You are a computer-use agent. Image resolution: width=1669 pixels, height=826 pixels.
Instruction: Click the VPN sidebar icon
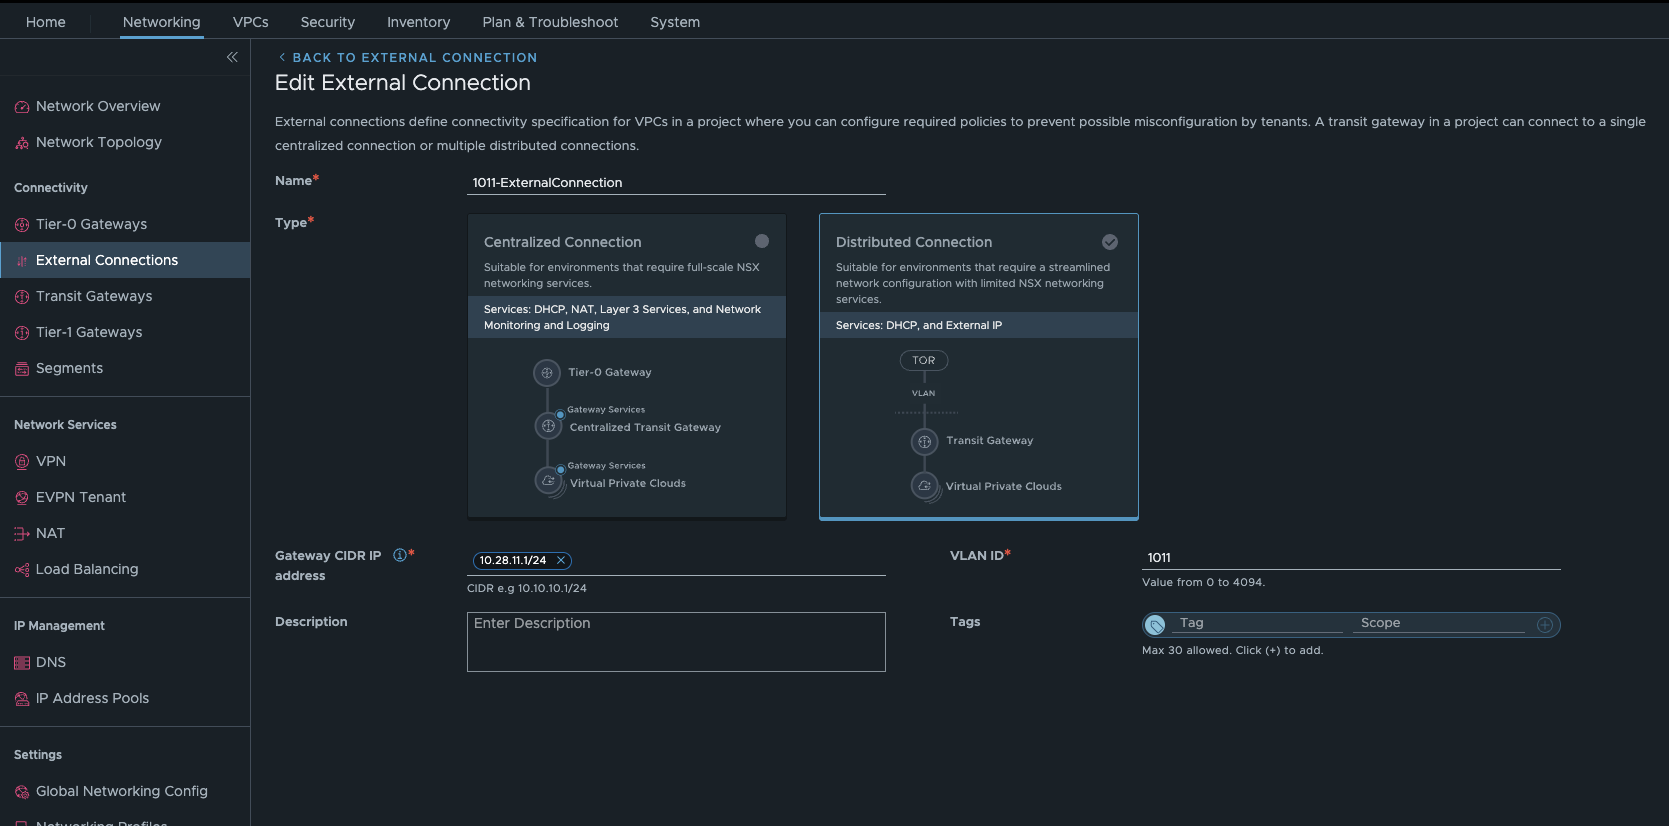pos(22,462)
